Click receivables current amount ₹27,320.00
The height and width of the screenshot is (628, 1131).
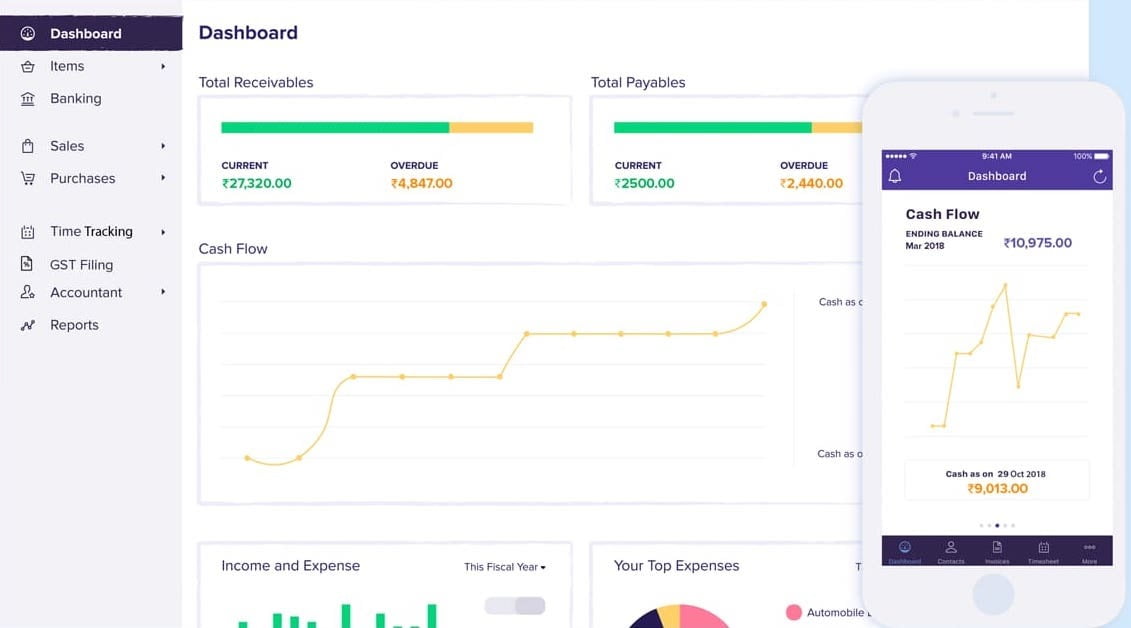257,183
